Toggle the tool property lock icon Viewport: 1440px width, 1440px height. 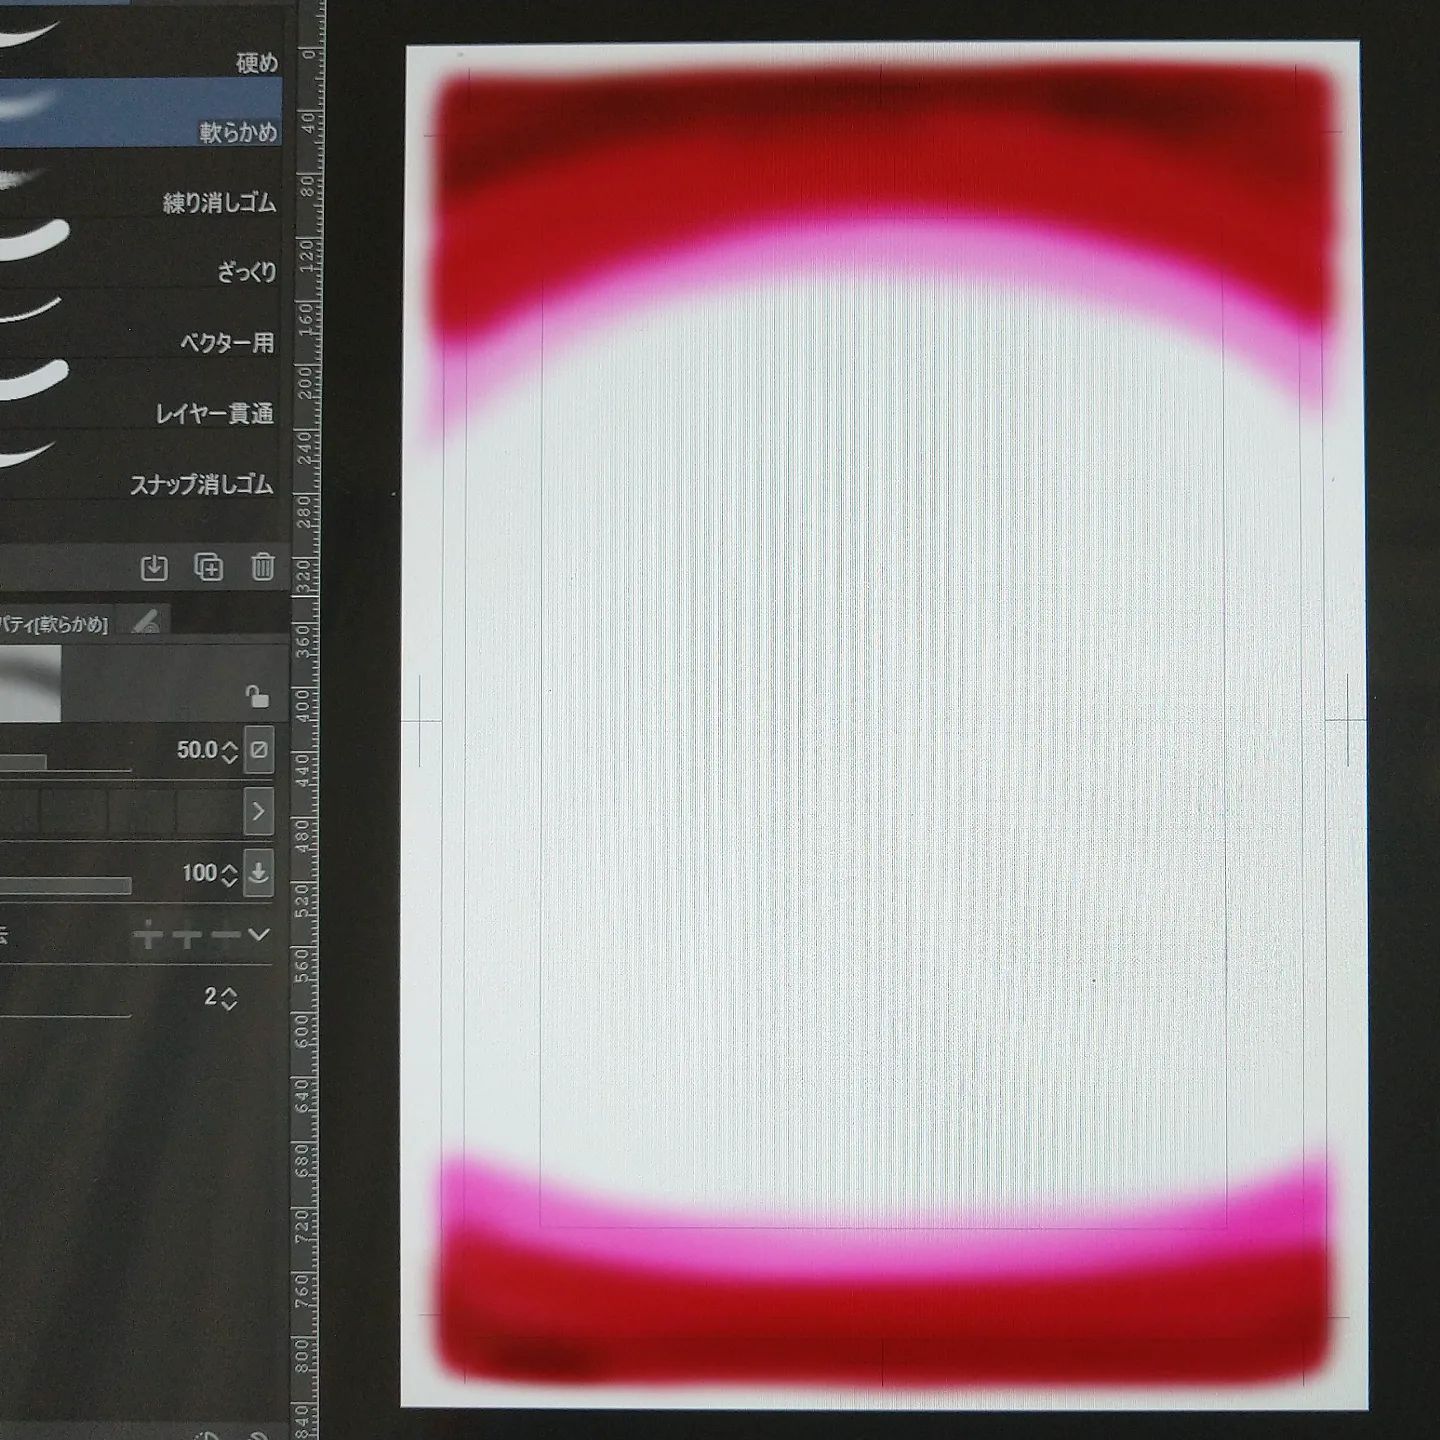pos(257,695)
